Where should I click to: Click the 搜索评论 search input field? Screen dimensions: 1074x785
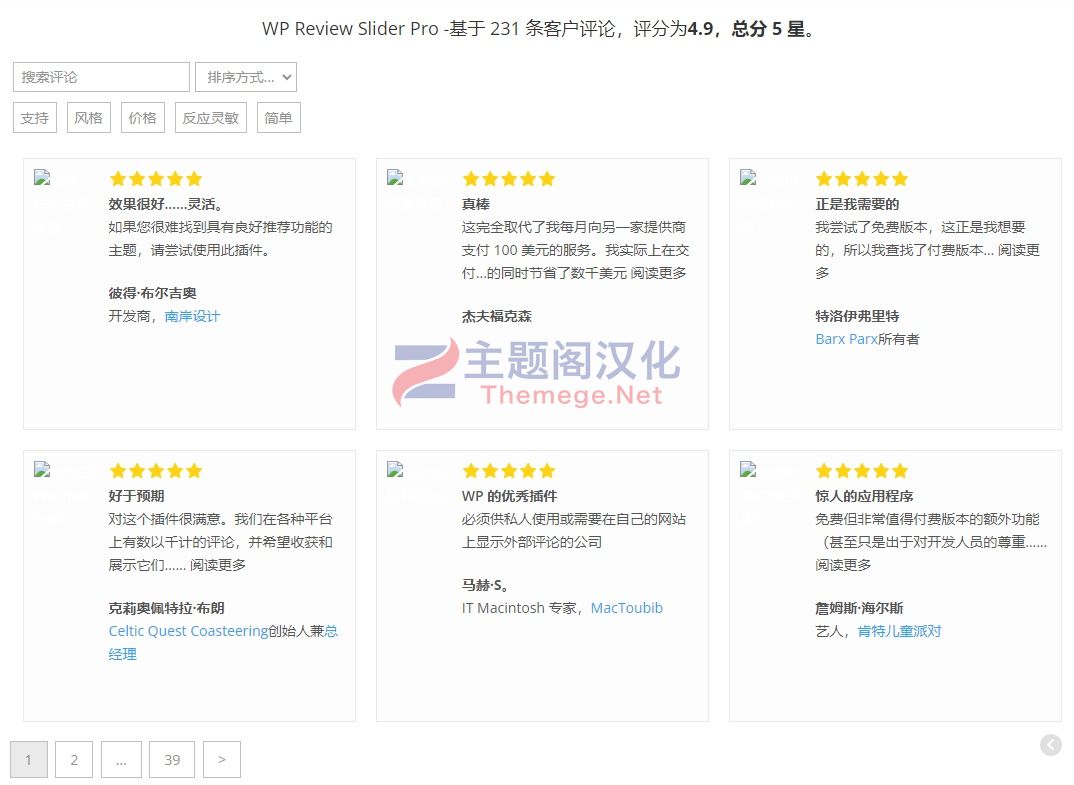pyautogui.click(x=101, y=77)
